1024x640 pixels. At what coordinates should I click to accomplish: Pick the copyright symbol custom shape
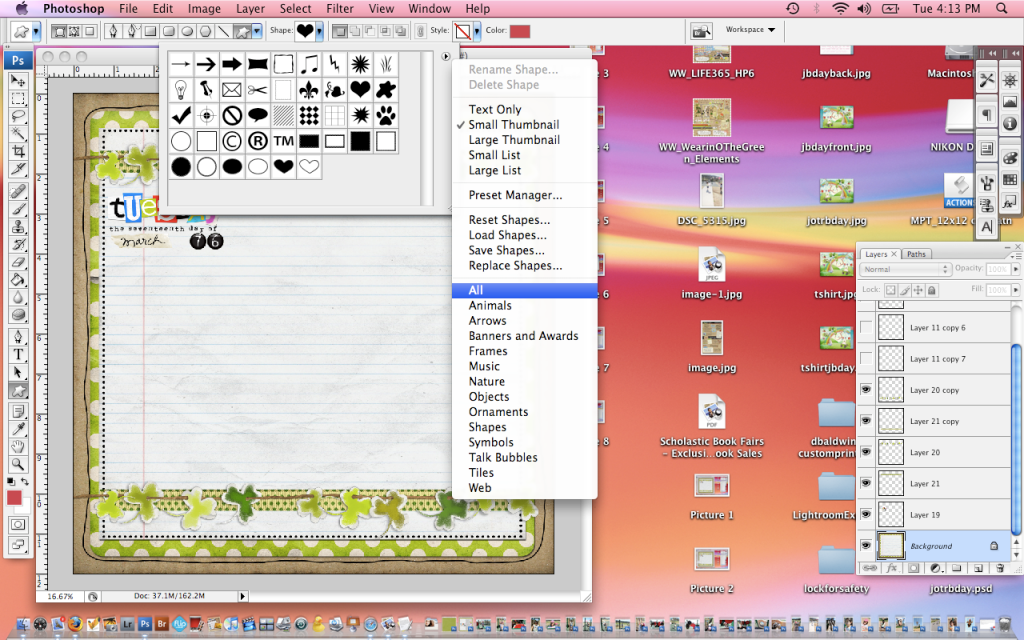pyautogui.click(x=232, y=141)
